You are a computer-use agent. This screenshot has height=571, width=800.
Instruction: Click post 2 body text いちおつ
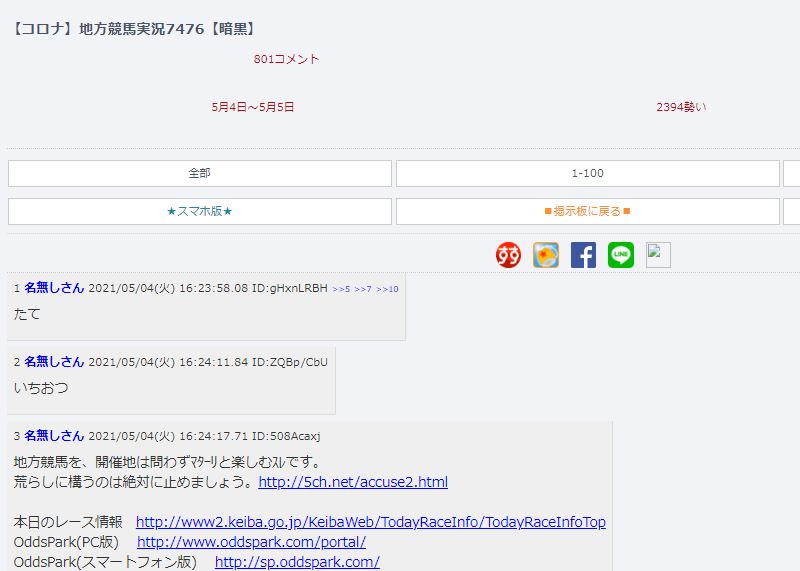click(41, 388)
